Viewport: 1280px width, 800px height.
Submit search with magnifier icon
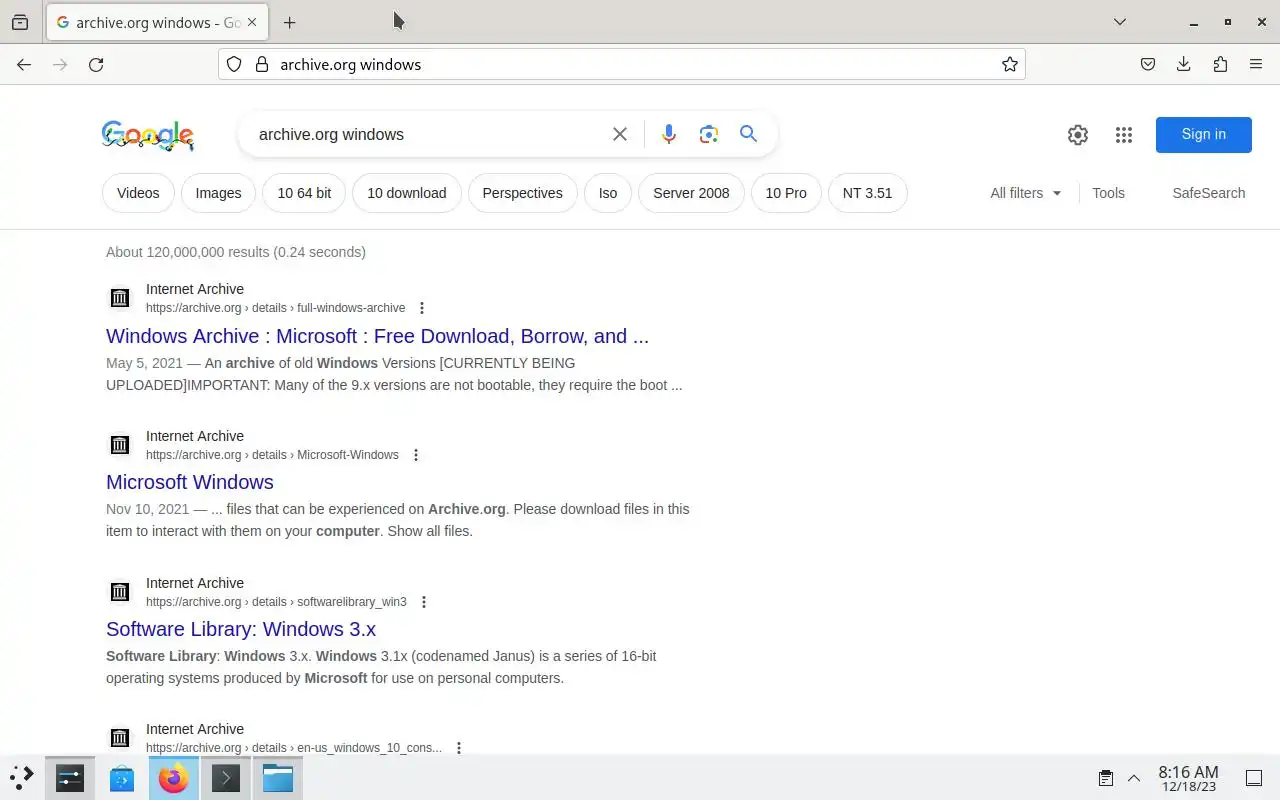(x=748, y=134)
